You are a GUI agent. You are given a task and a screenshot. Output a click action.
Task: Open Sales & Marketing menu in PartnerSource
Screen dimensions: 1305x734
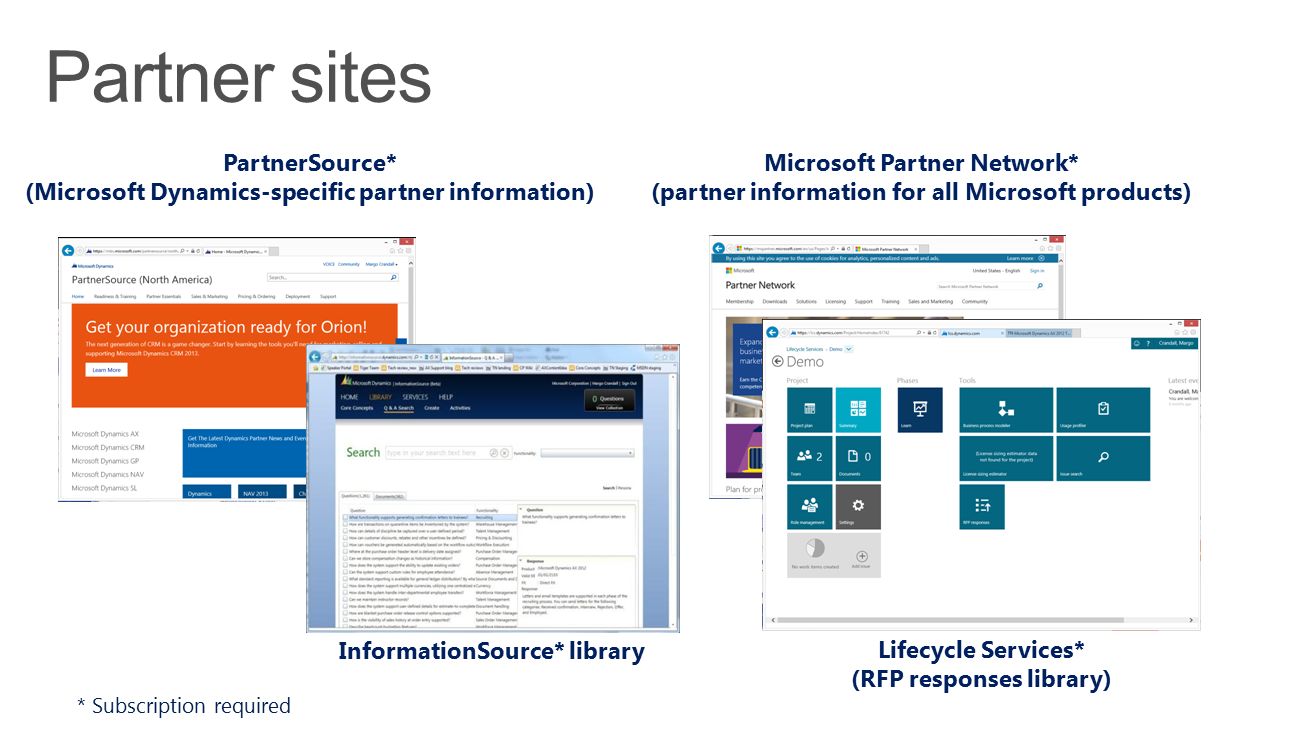[209, 297]
